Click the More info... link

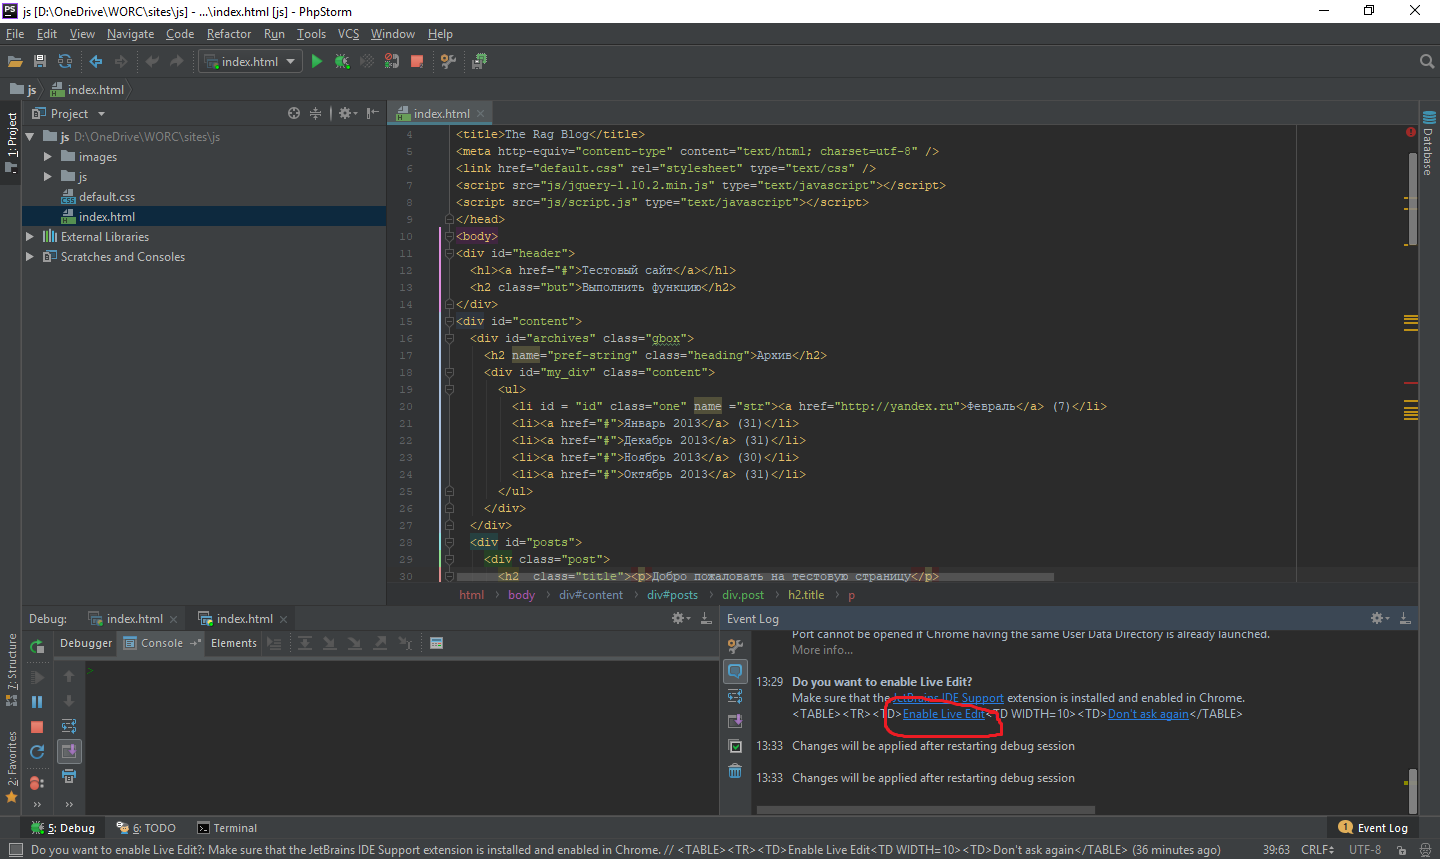click(x=822, y=650)
